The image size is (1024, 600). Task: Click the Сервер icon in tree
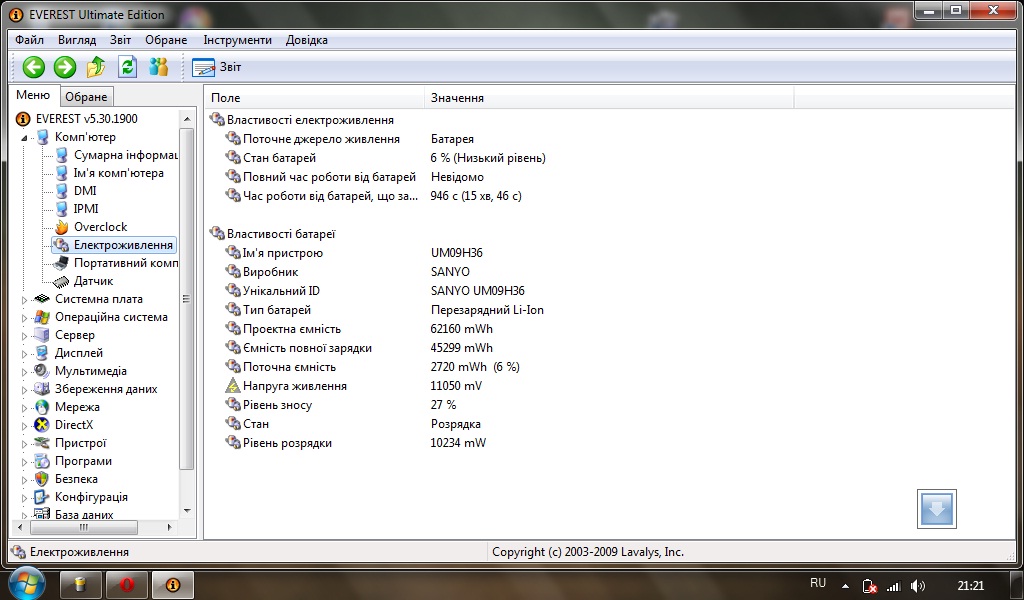[42, 335]
